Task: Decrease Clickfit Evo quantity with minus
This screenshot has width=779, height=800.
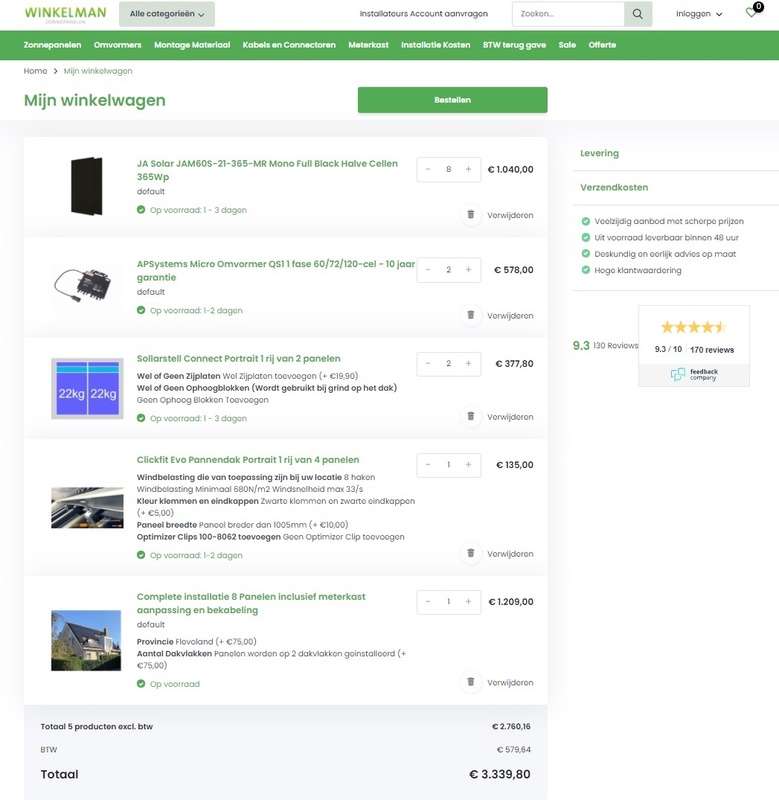Action: pyautogui.click(x=428, y=465)
